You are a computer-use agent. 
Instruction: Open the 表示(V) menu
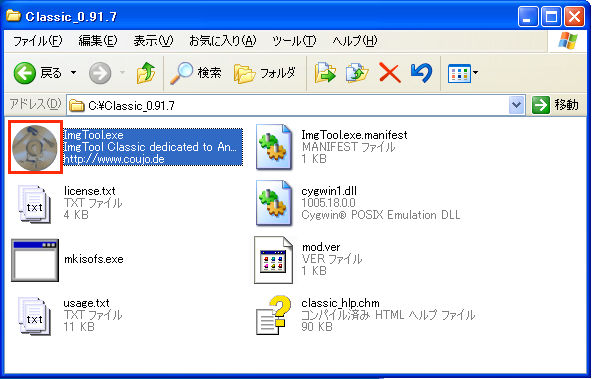click(x=153, y=41)
